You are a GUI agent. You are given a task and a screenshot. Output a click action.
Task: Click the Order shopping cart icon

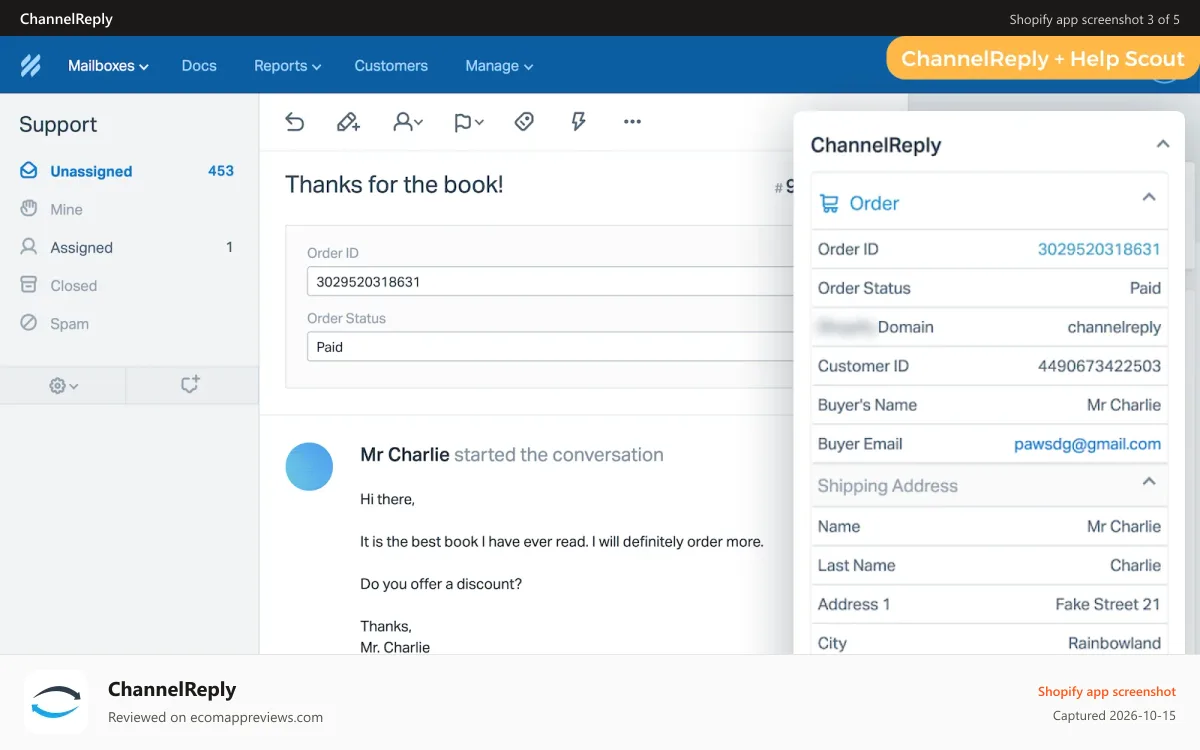point(829,204)
